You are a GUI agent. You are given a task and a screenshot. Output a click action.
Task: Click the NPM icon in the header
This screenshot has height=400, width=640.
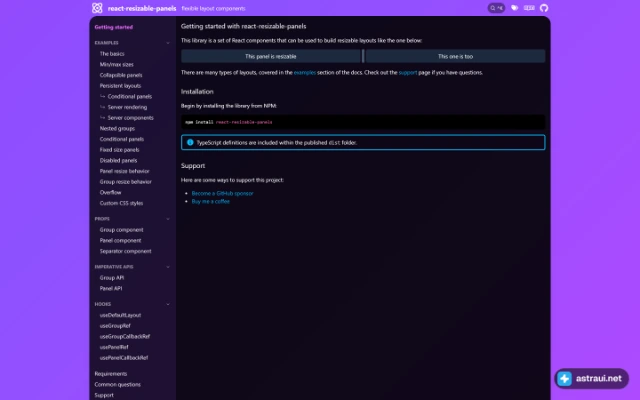point(529,8)
